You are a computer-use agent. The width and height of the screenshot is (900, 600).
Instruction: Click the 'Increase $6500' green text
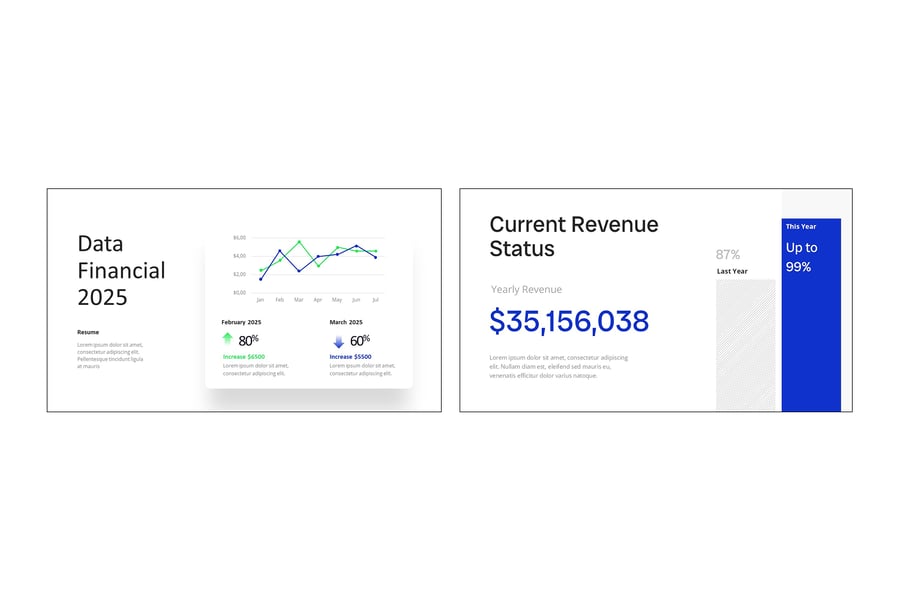coord(243,357)
